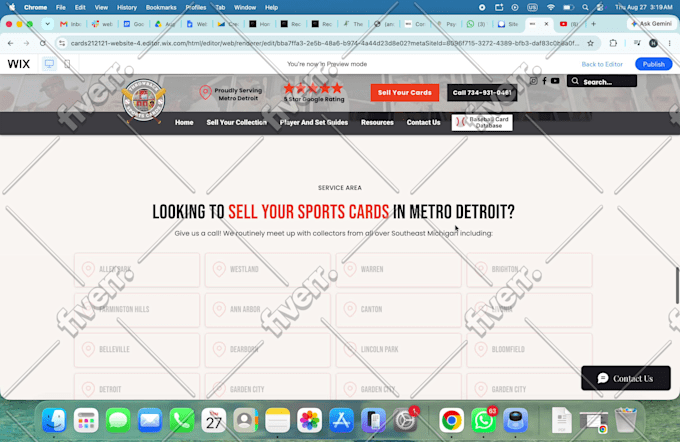Open Photos from the dock
The width and height of the screenshot is (680, 442).
310,420
